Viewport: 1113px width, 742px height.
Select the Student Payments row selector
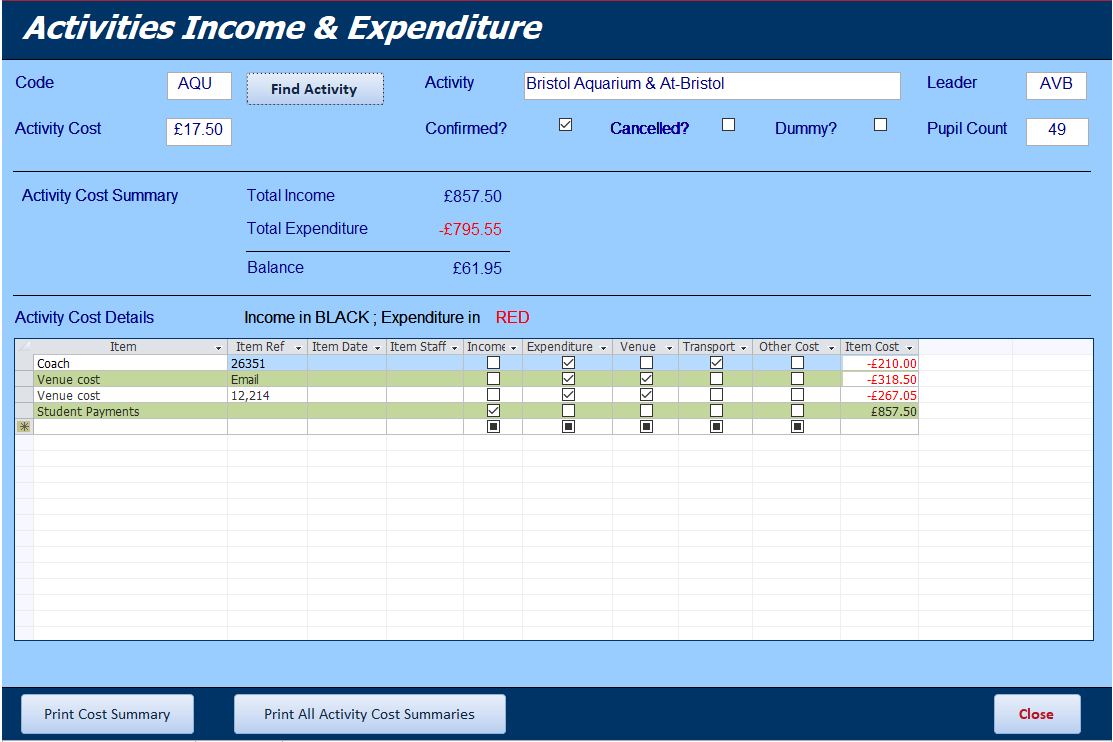[x=24, y=410]
